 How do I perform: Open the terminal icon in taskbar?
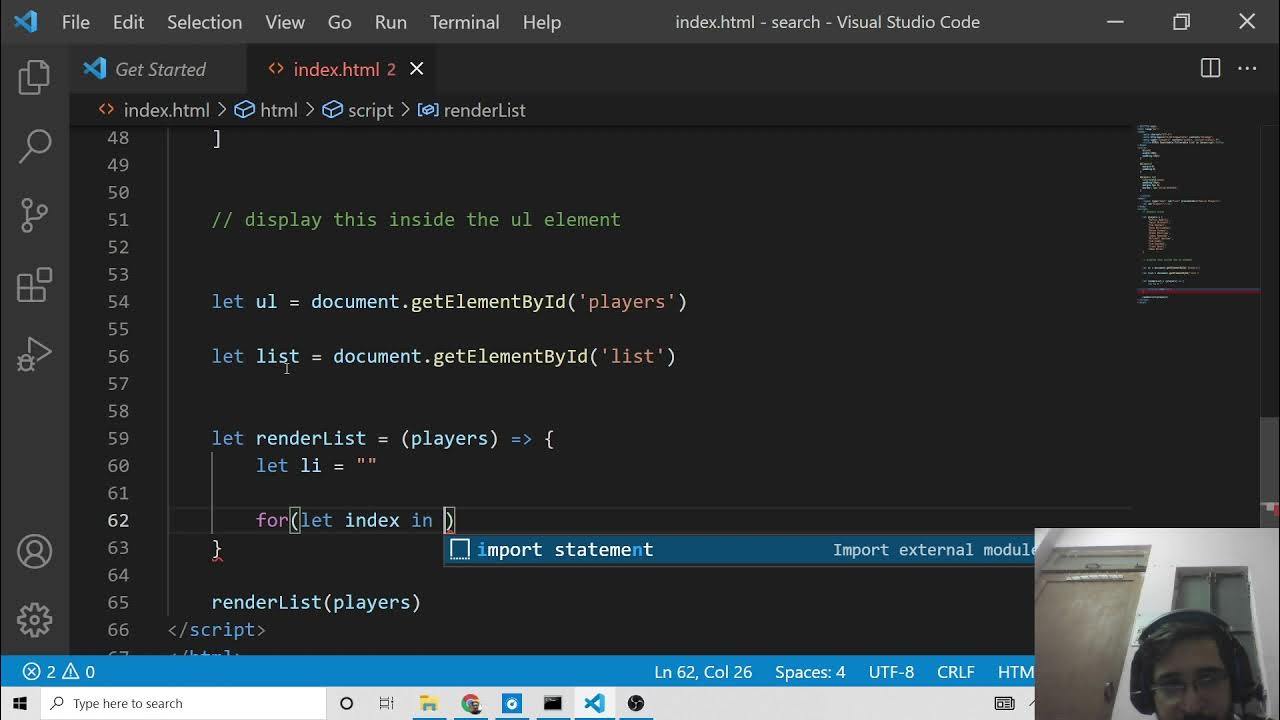(x=553, y=703)
